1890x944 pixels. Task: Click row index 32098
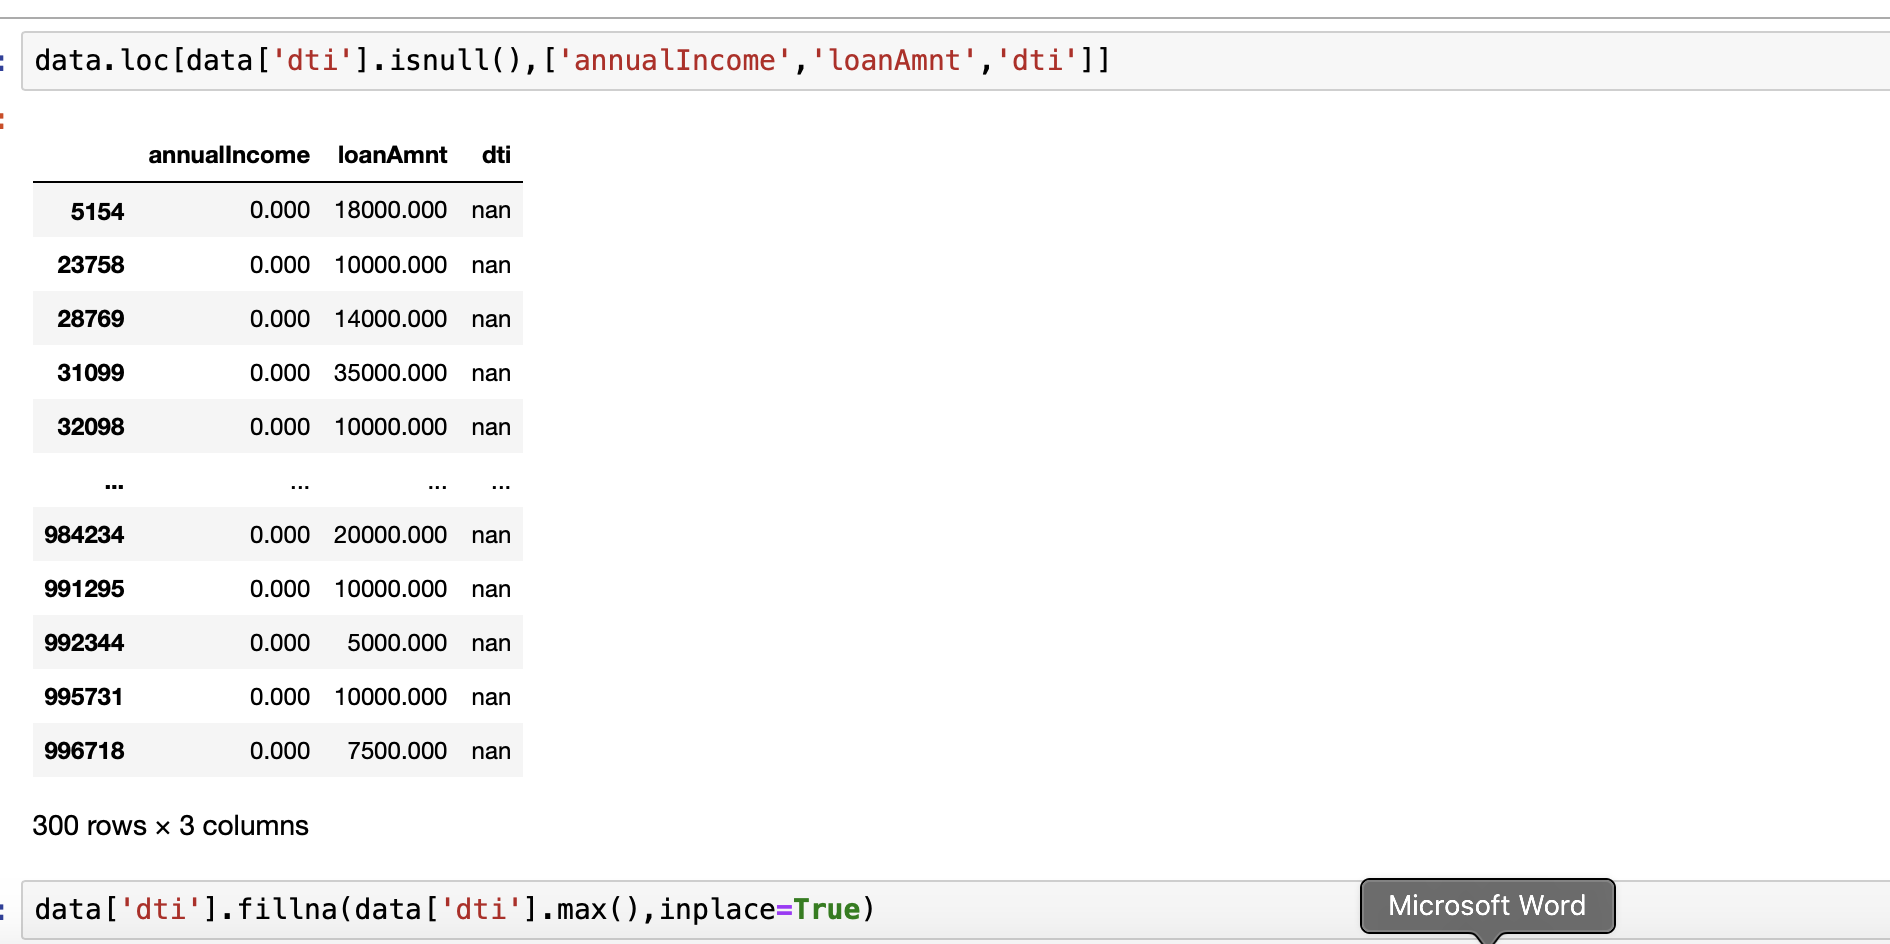click(x=91, y=427)
